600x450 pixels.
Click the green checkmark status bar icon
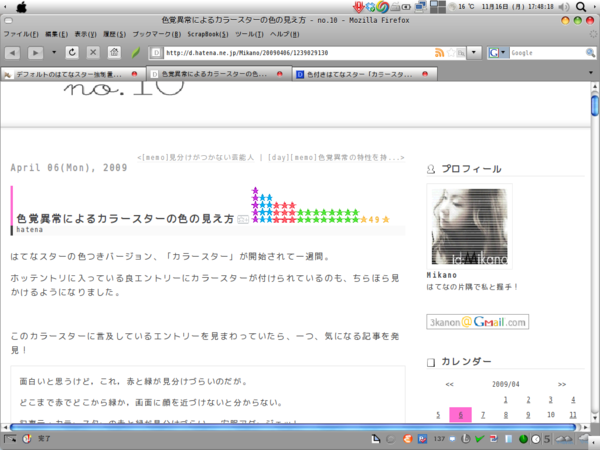click(x=479, y=439)
